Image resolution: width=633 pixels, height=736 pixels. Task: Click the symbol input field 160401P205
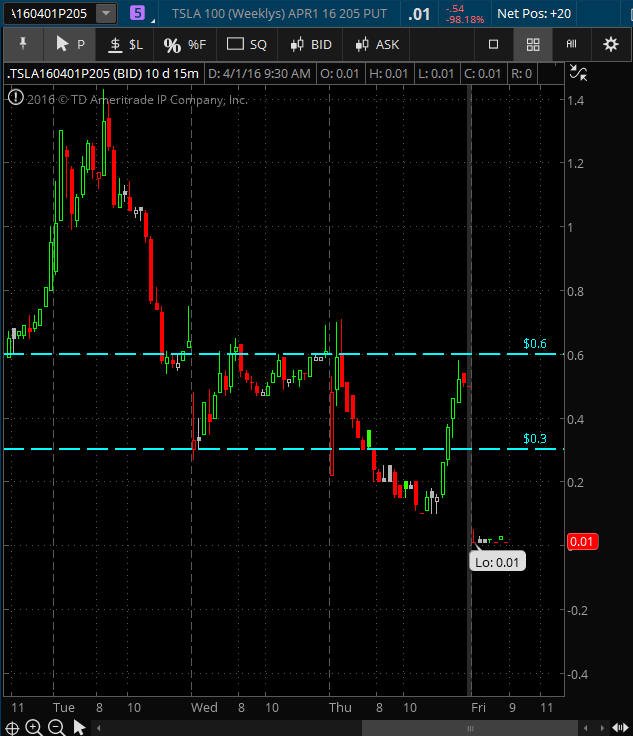pyautogui.click(x=49, y=14)
